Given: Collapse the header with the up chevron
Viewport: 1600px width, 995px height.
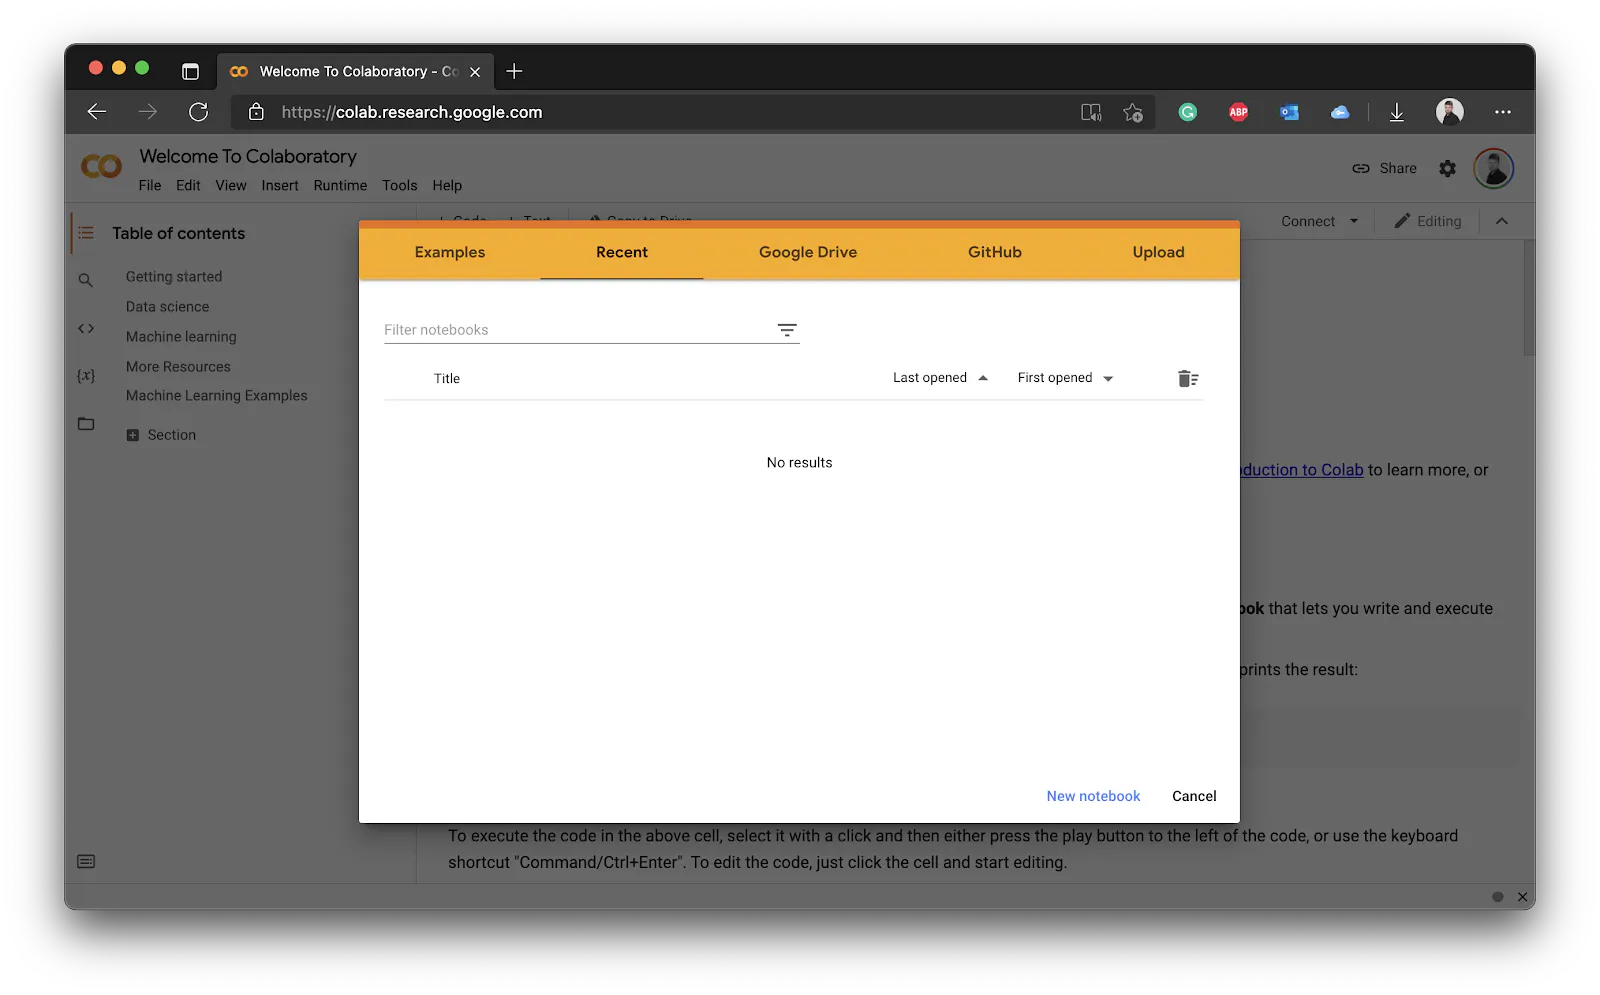Looking at the screenshot, I should (1503, 221).
